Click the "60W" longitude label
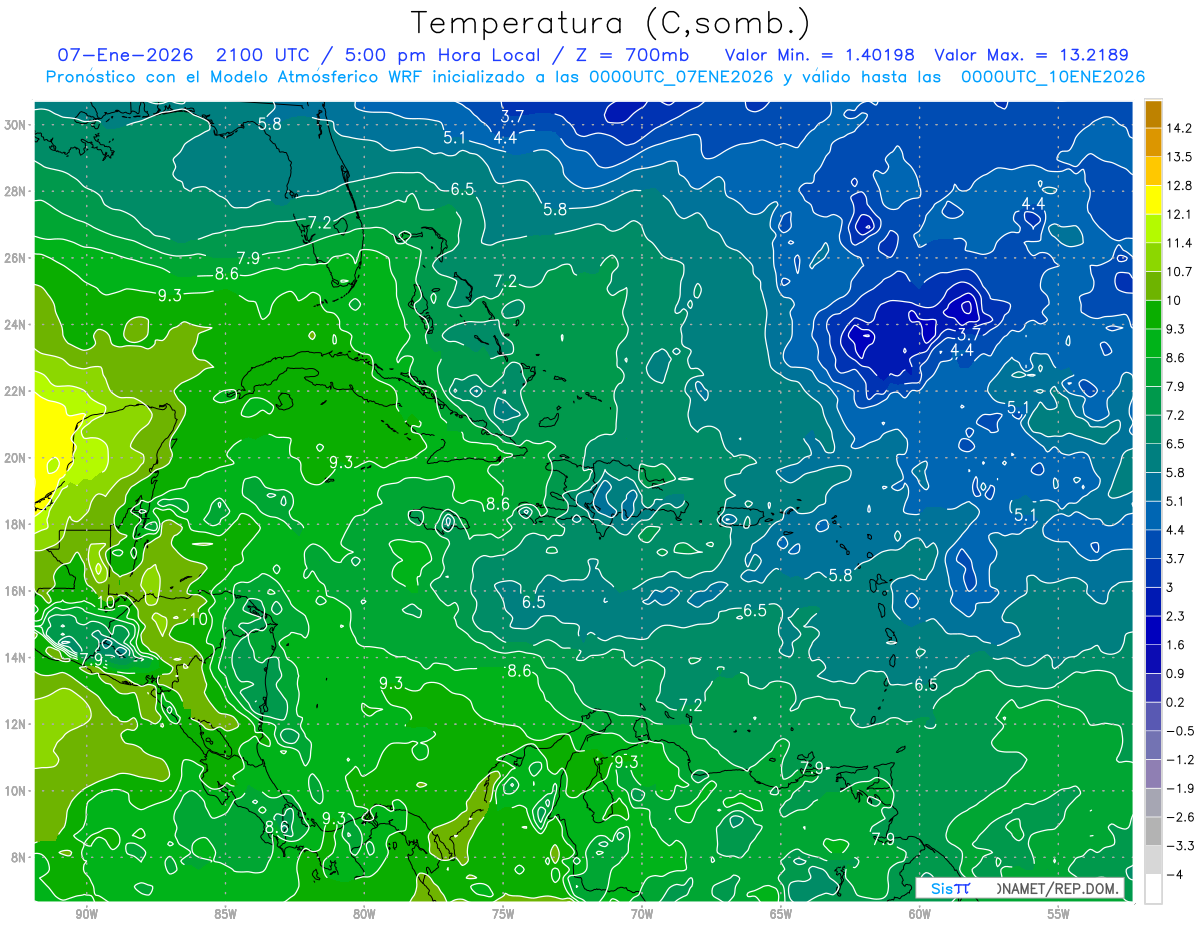The width and height of the screenshot is (1200, 927). [x=920, y=915]
